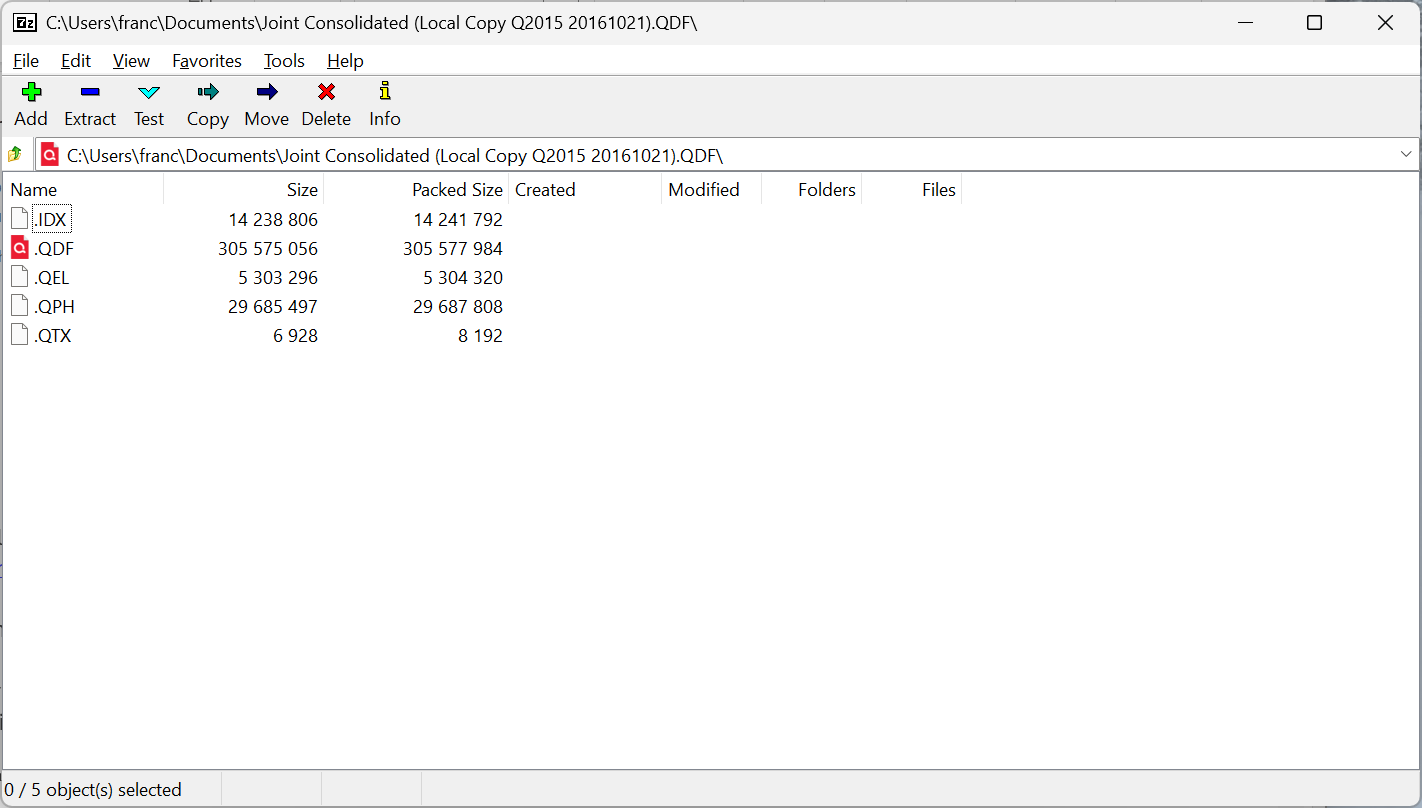Sort by the Packed Size column header
Screen dimensions: 1422x808
[416, 189]
